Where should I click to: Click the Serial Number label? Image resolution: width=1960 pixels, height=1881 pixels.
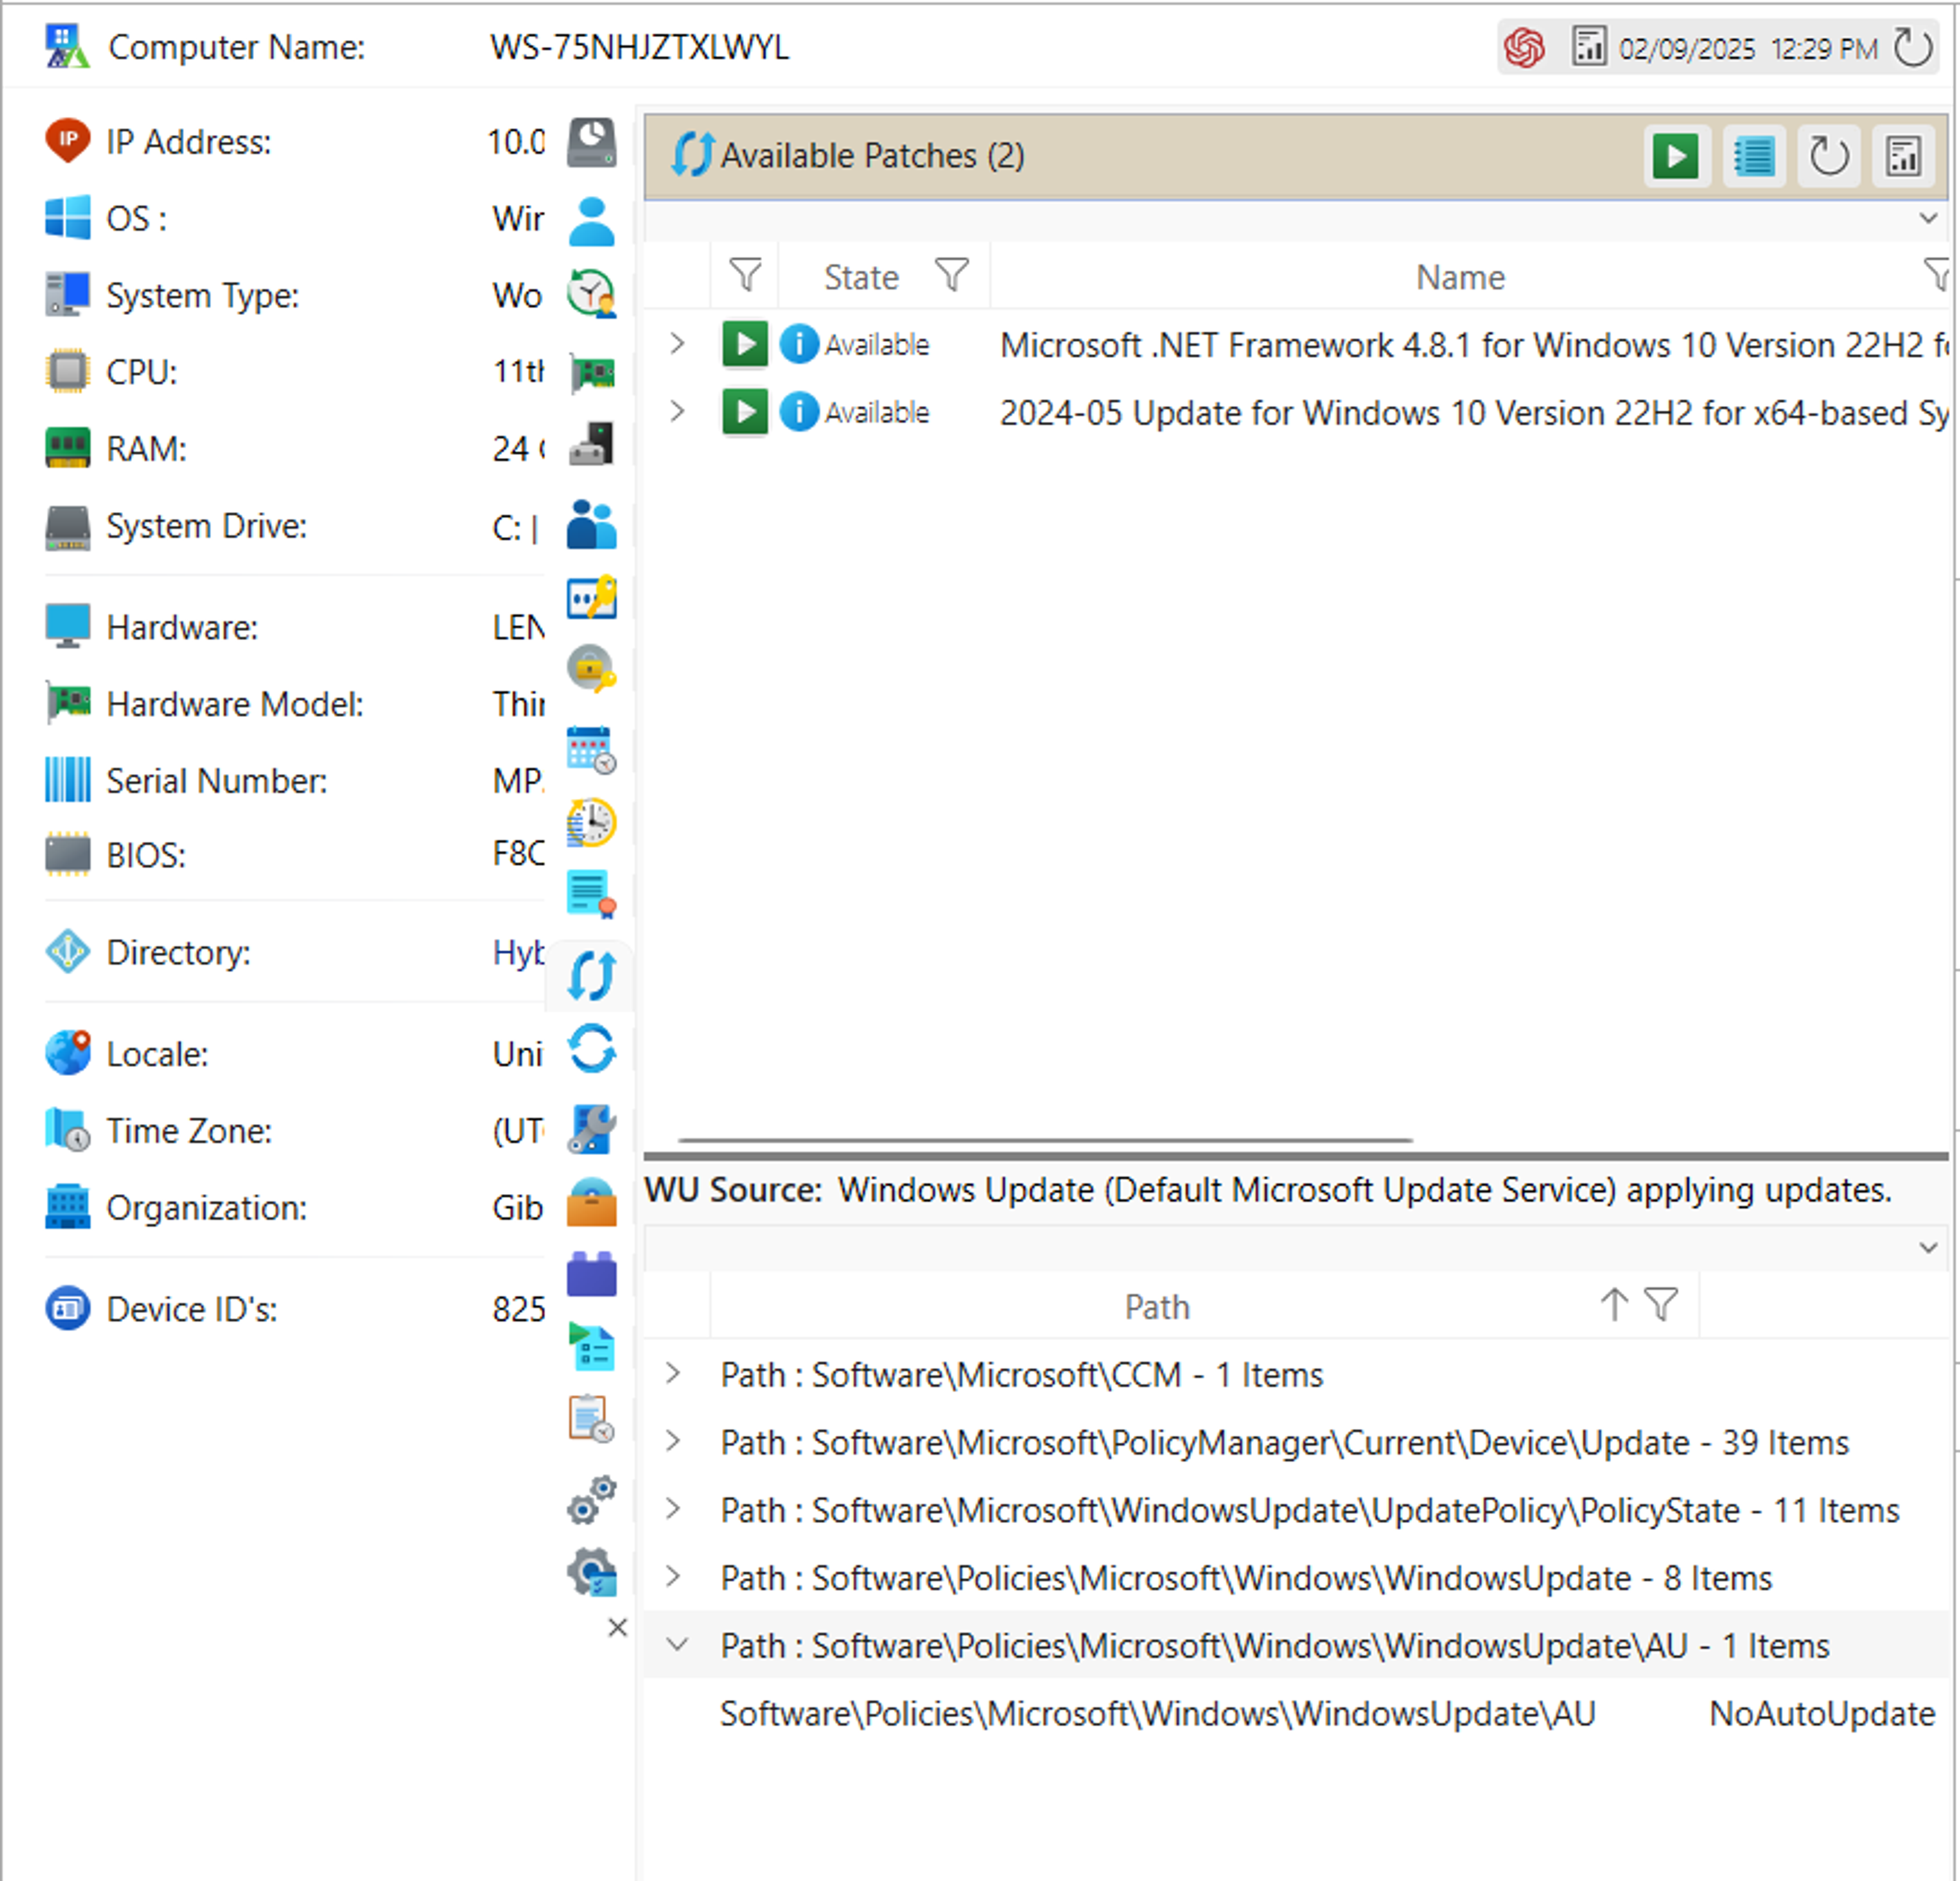click(x=216, y=781)
